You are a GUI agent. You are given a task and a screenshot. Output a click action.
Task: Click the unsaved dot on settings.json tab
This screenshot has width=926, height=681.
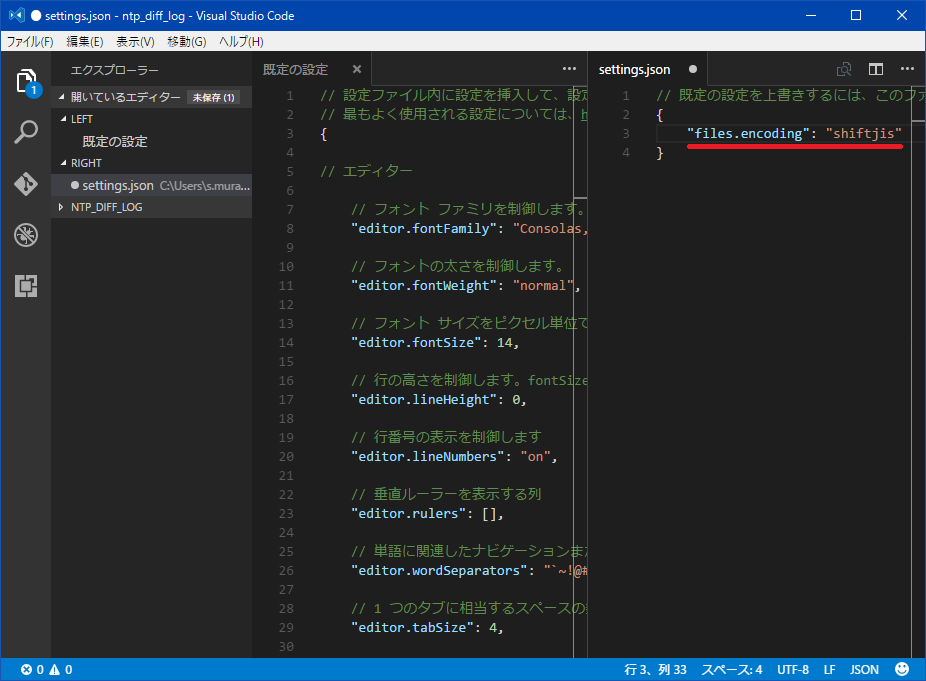pyautogui.click(x=693, y=69)
